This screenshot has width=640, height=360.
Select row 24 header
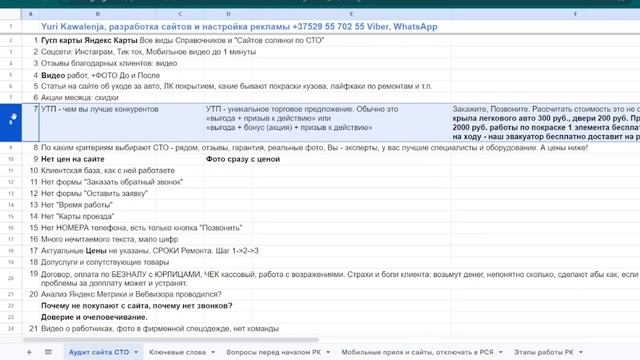(x=11, y=329)
